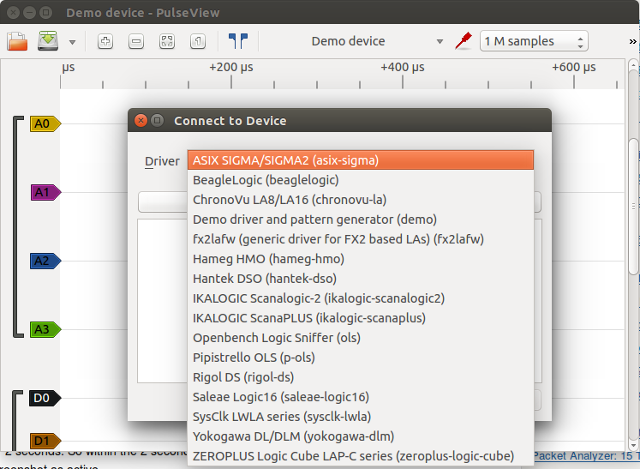Click the Zoom to fit icon
Image resolution: width=640 pixels, height=469 pixels.
[x=167, y=41]
